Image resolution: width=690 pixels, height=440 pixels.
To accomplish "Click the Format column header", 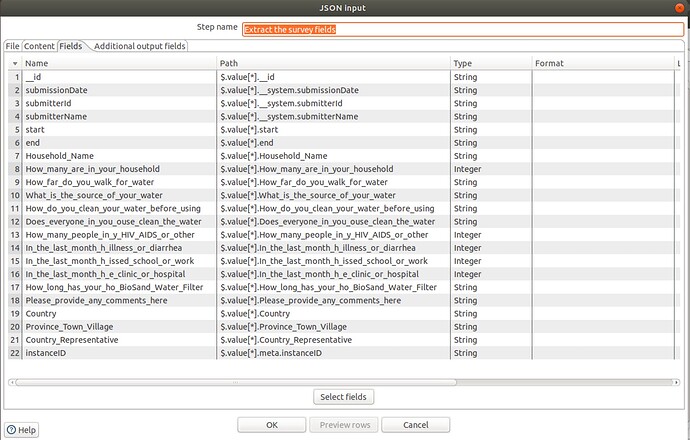I will click(x=603, y=63).
